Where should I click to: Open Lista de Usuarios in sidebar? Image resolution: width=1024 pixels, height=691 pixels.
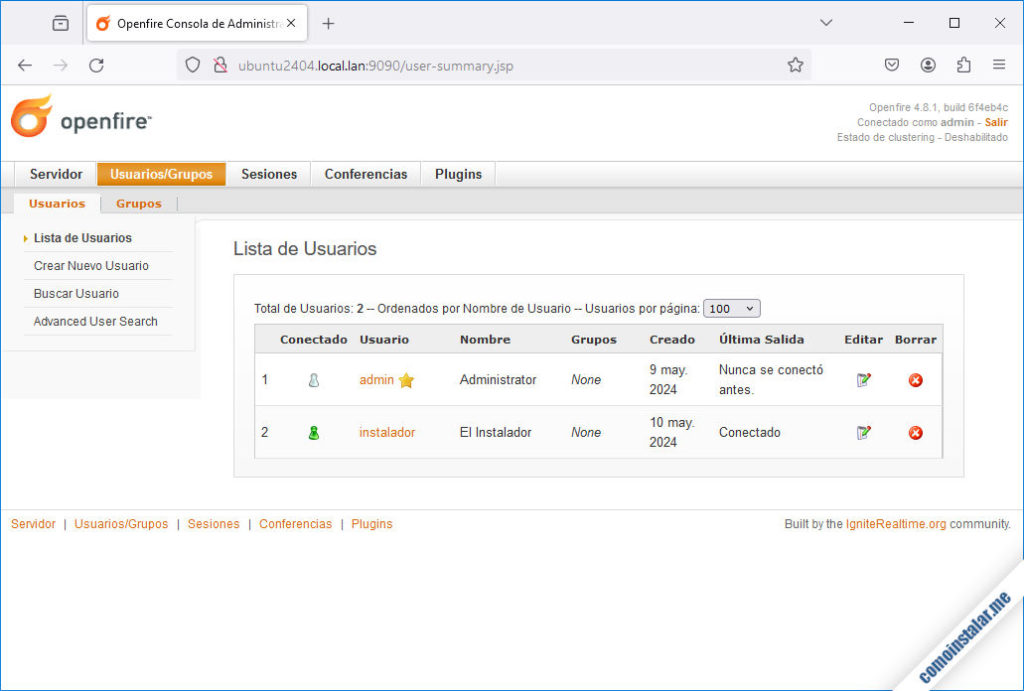pos(82,238)
